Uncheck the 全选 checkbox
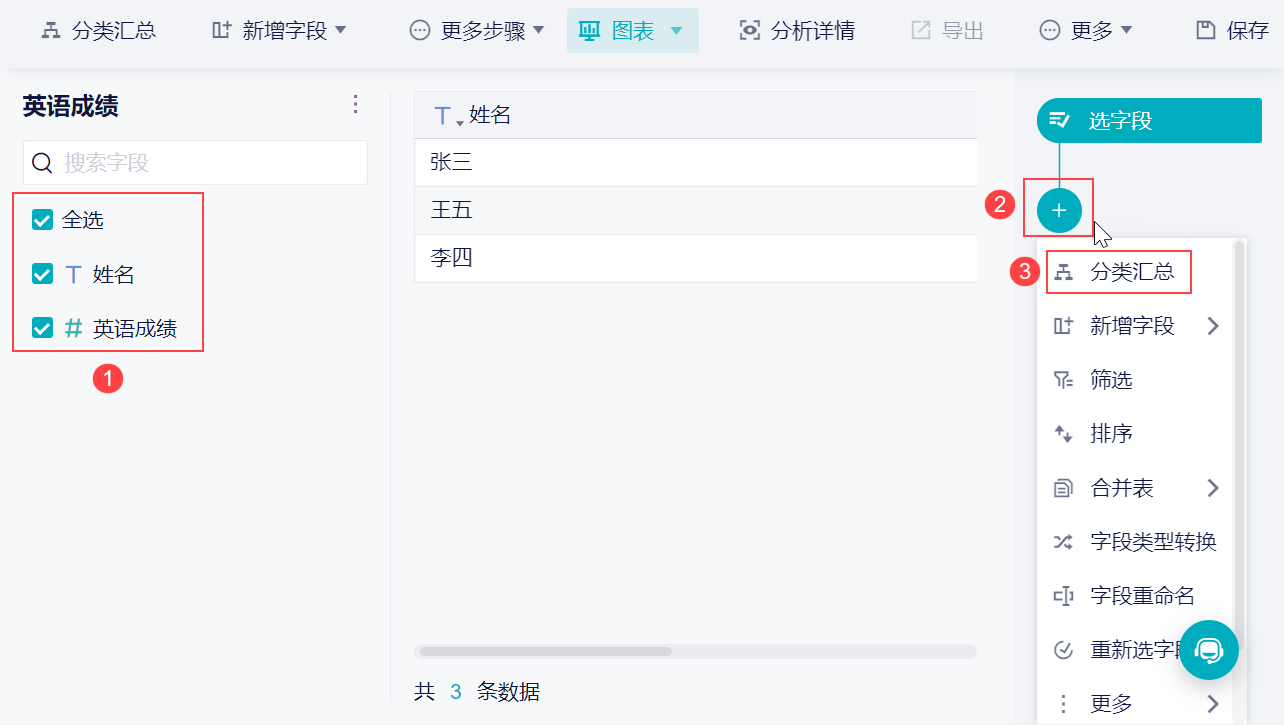 pyautogui.click(x=42, y=220)
